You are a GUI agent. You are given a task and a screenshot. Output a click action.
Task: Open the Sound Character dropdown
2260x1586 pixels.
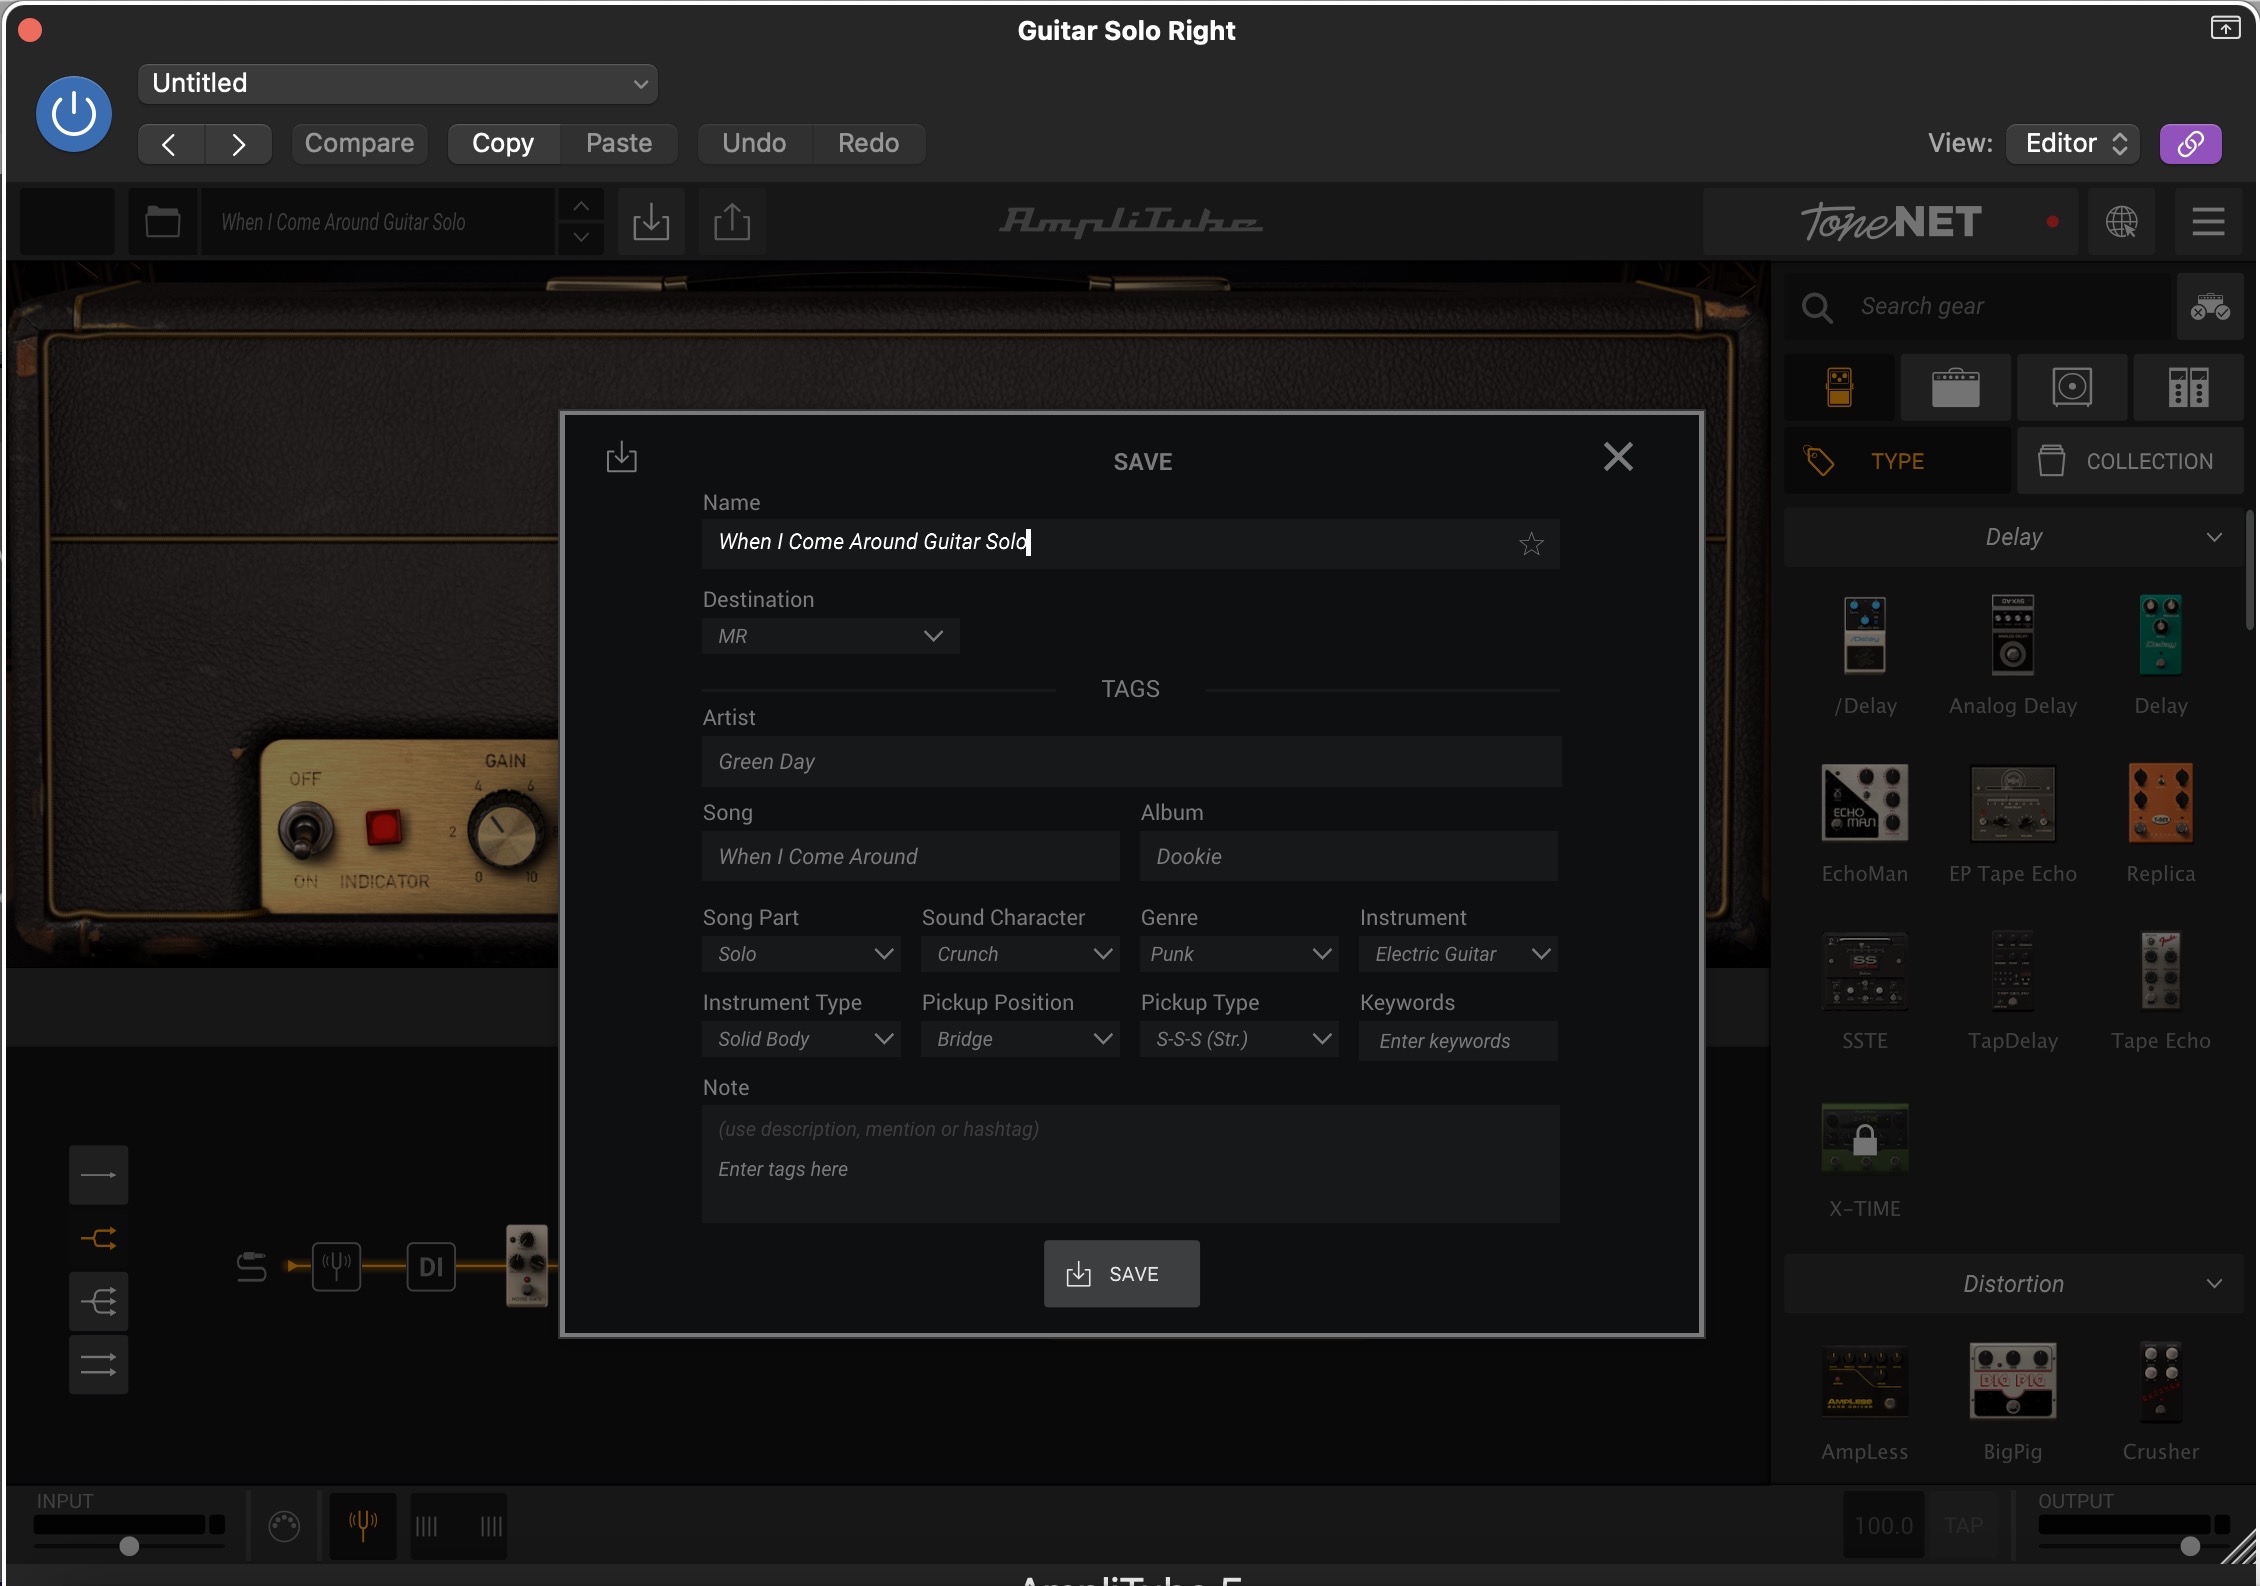[x=1020, y=954]
